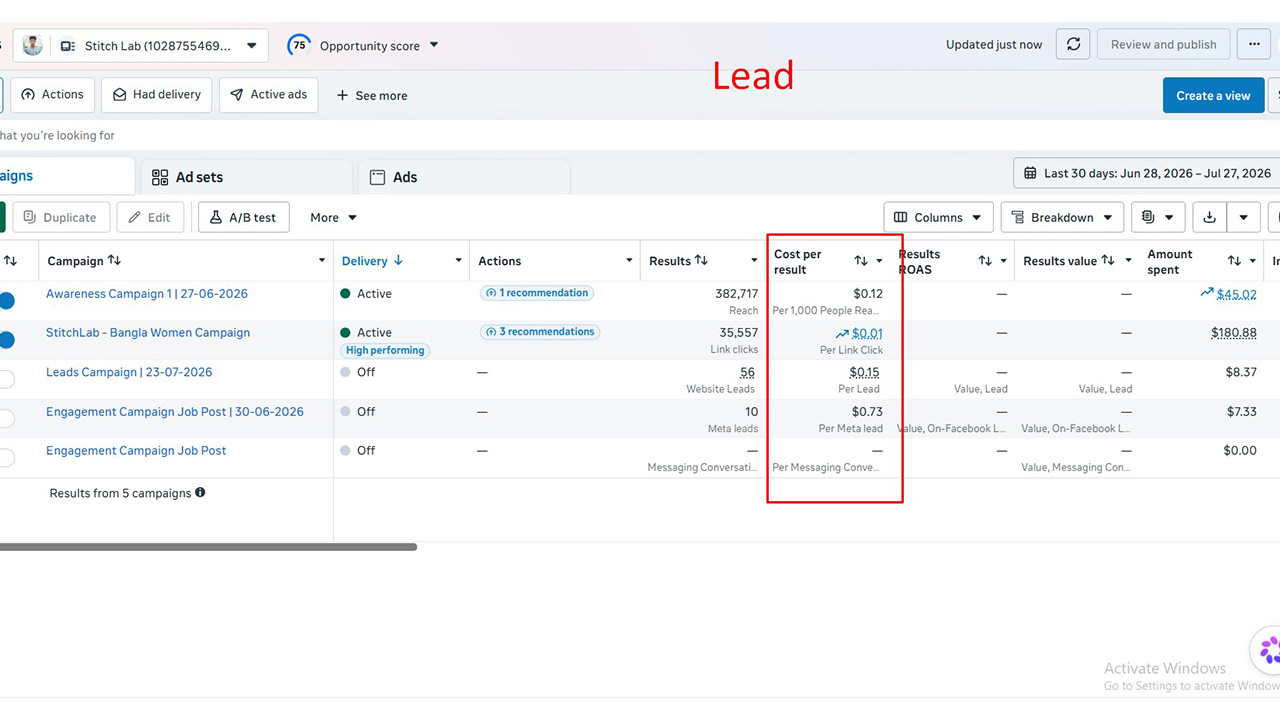The width and height of the screenshot is (1280, 720).
Task: Click the Duplicate button
Action: [x=60, y=217]
